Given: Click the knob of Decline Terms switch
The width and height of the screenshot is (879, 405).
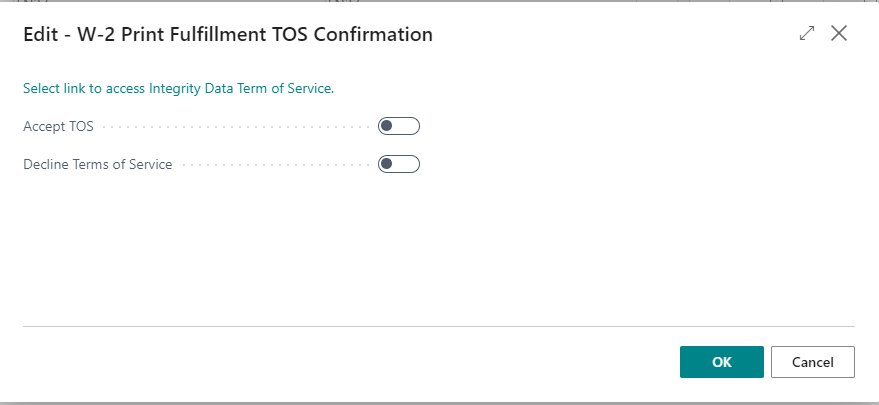Looking at the screenshot, I should 386,164.
